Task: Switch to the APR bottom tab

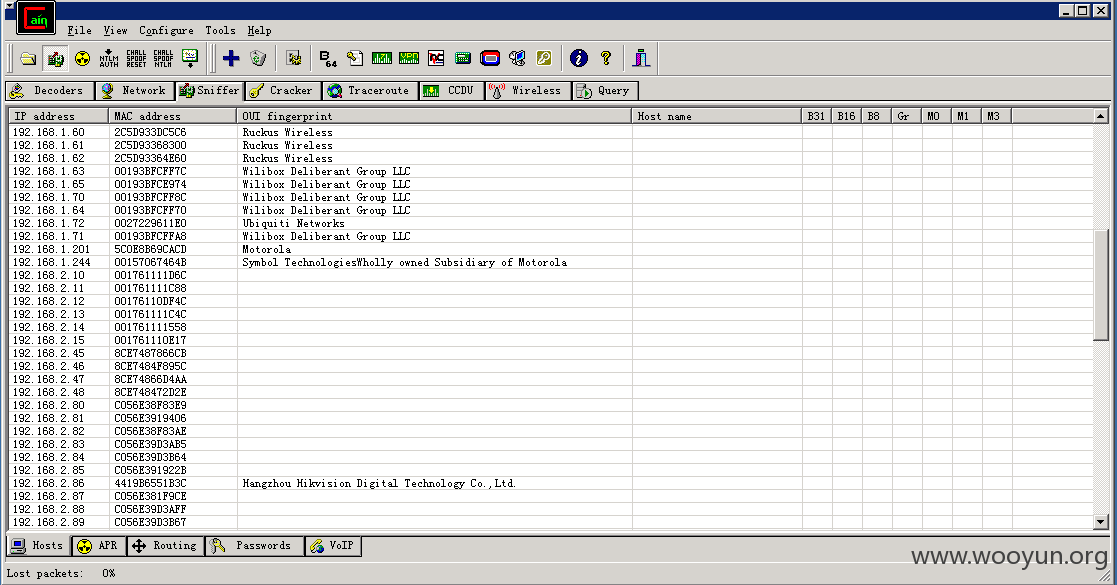Action: (98, 546)
